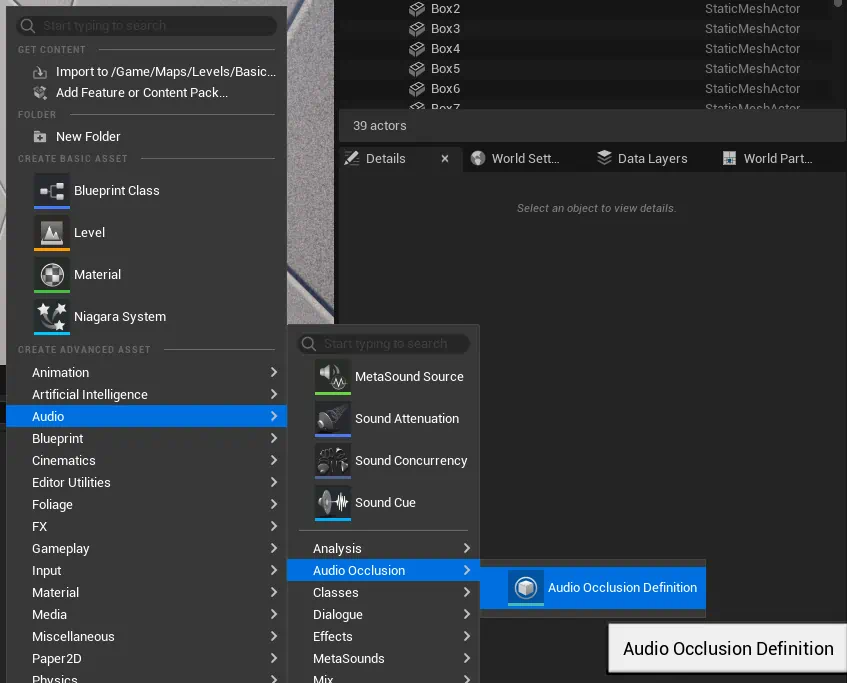Click the Material asset icon
The width and height of the screenshot is (847, 683).
point(52,274)
